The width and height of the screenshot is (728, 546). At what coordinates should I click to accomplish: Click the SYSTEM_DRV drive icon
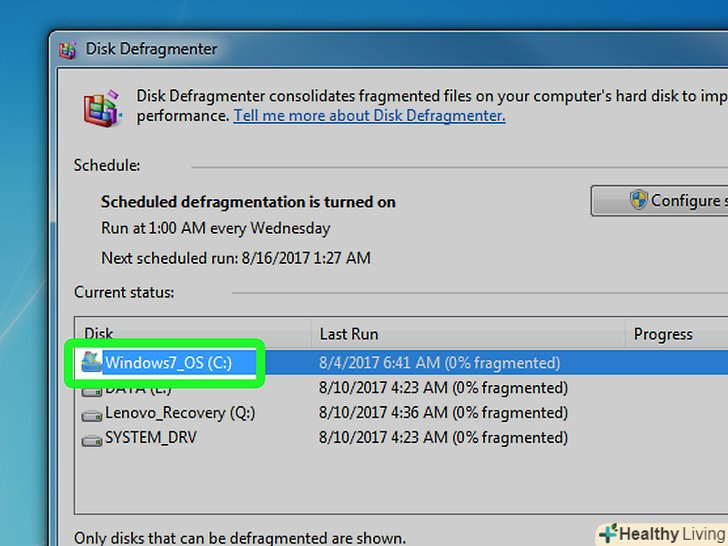[x=91, y=440]
